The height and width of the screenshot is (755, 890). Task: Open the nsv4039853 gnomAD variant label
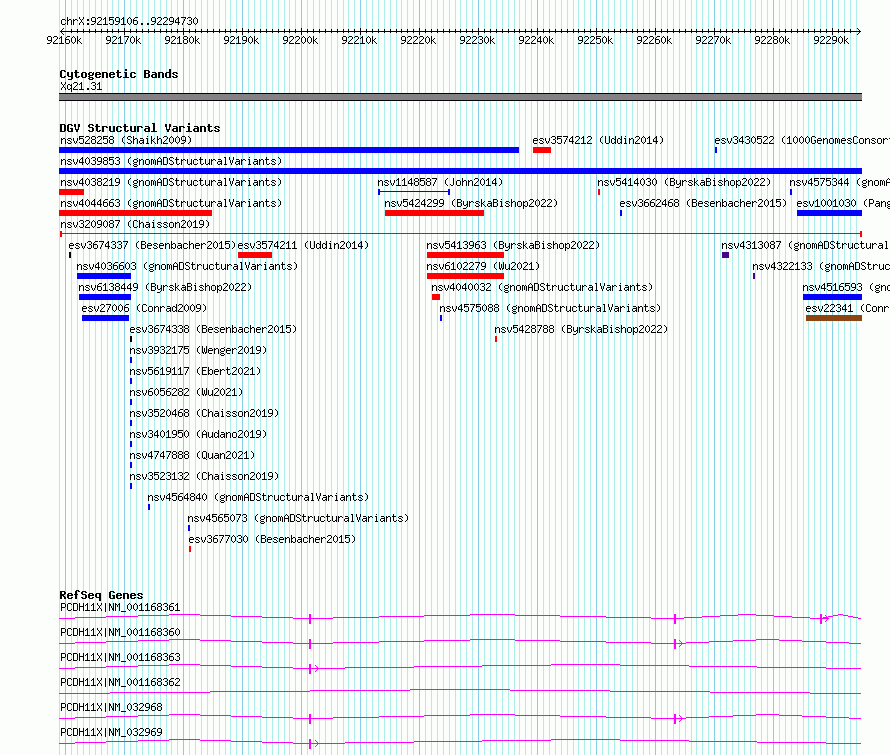click(171, 161)
